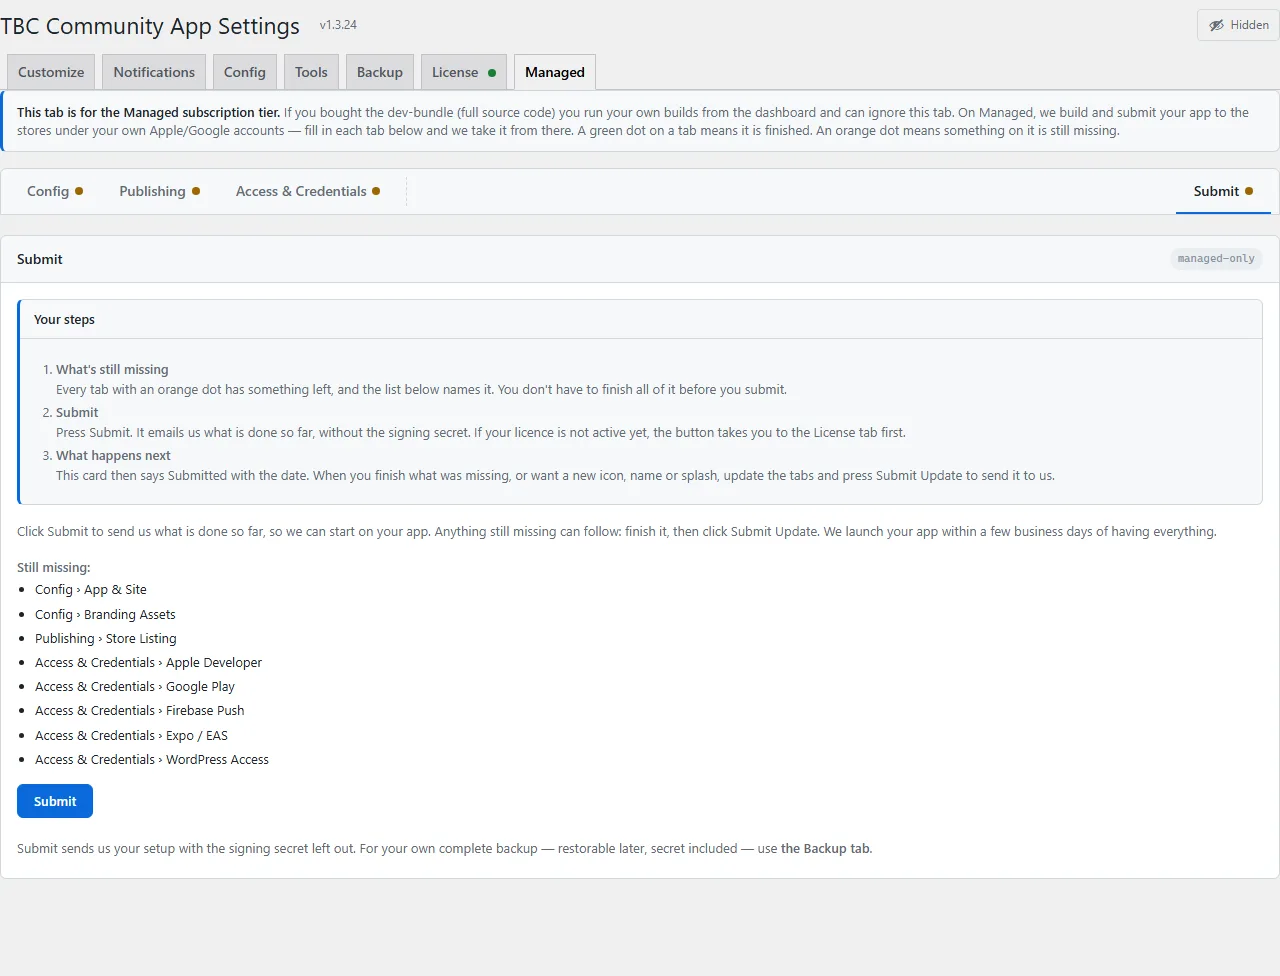Click the managed-only badge

point(1216,259)
